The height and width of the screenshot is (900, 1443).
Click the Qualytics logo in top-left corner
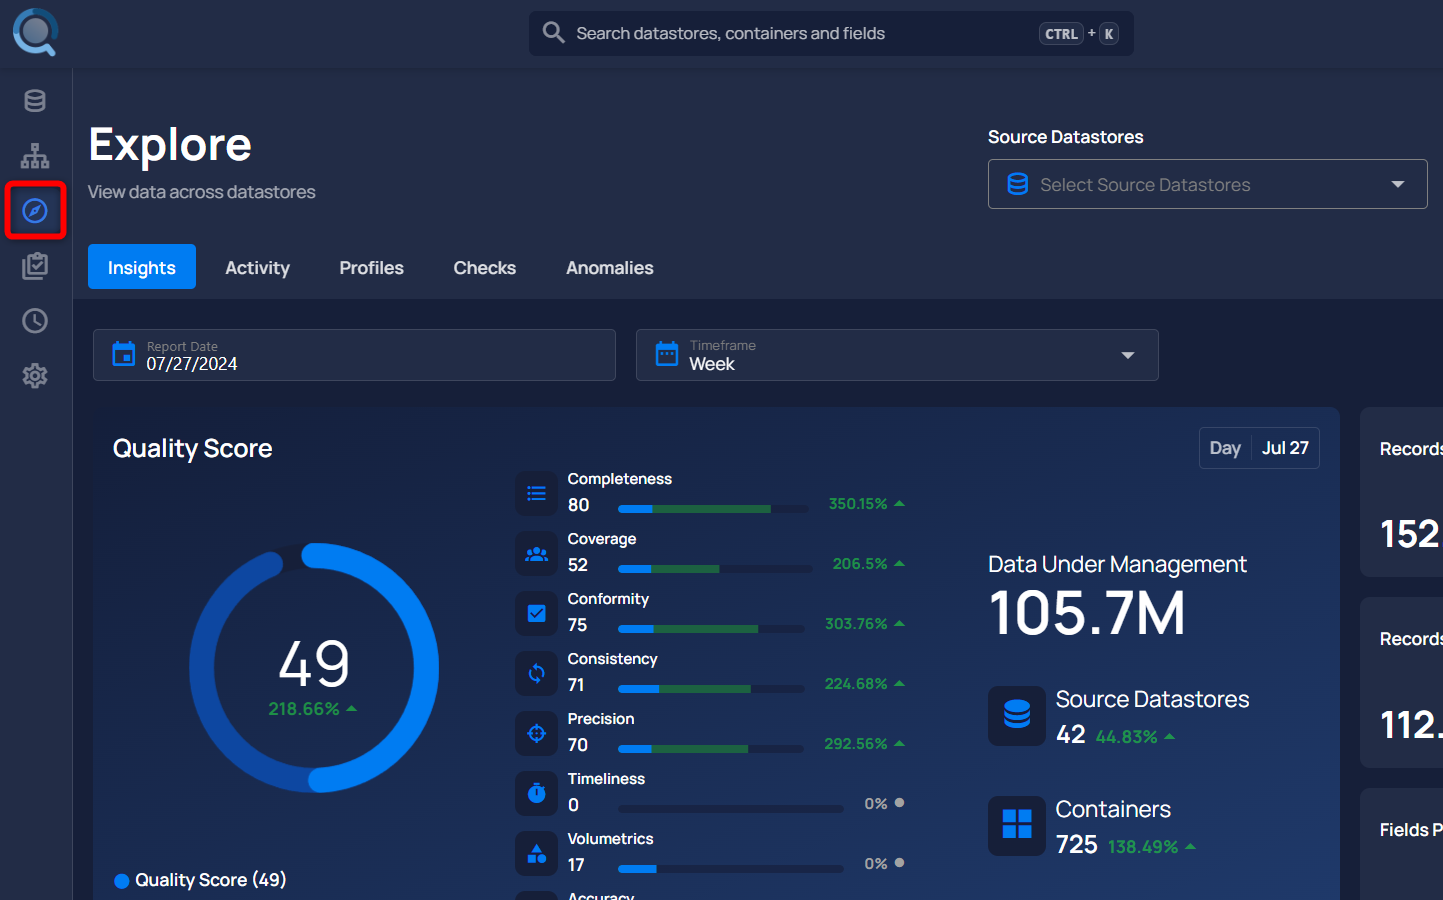(x=35, y=32)
